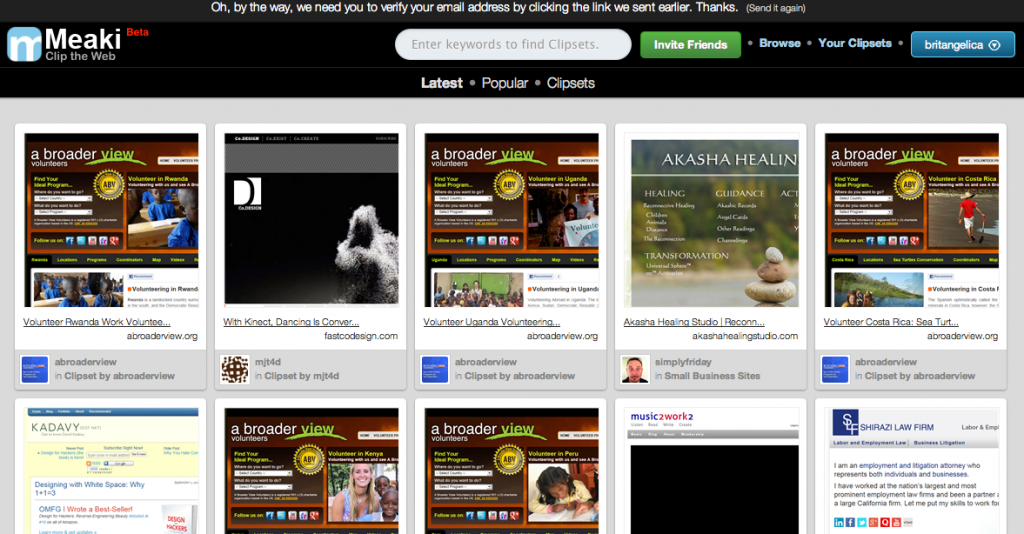Open the Volunteer in Peru thumbnail
This screenshot has height=534, width=1024.
[511, 471]
